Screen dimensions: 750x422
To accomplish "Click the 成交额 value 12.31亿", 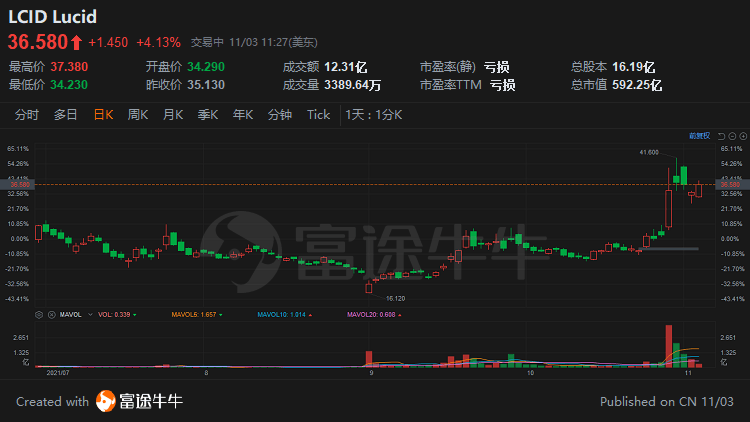I will click(x=346, y=67).
